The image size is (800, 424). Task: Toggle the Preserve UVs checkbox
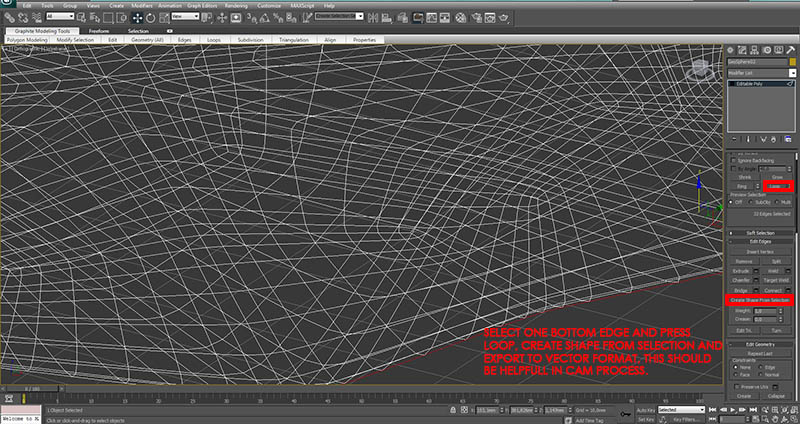tap(737, 387)
